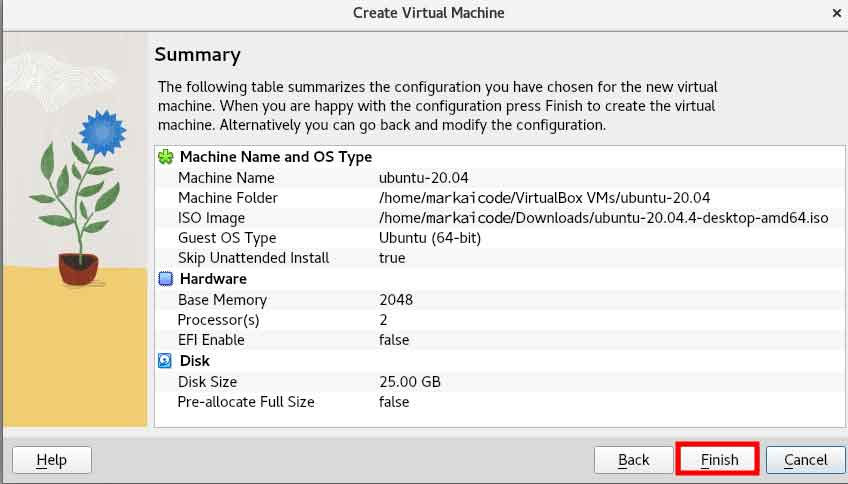Click the Pre-allocate Full Size value false
Screen dimensions: 848x484
394,402
